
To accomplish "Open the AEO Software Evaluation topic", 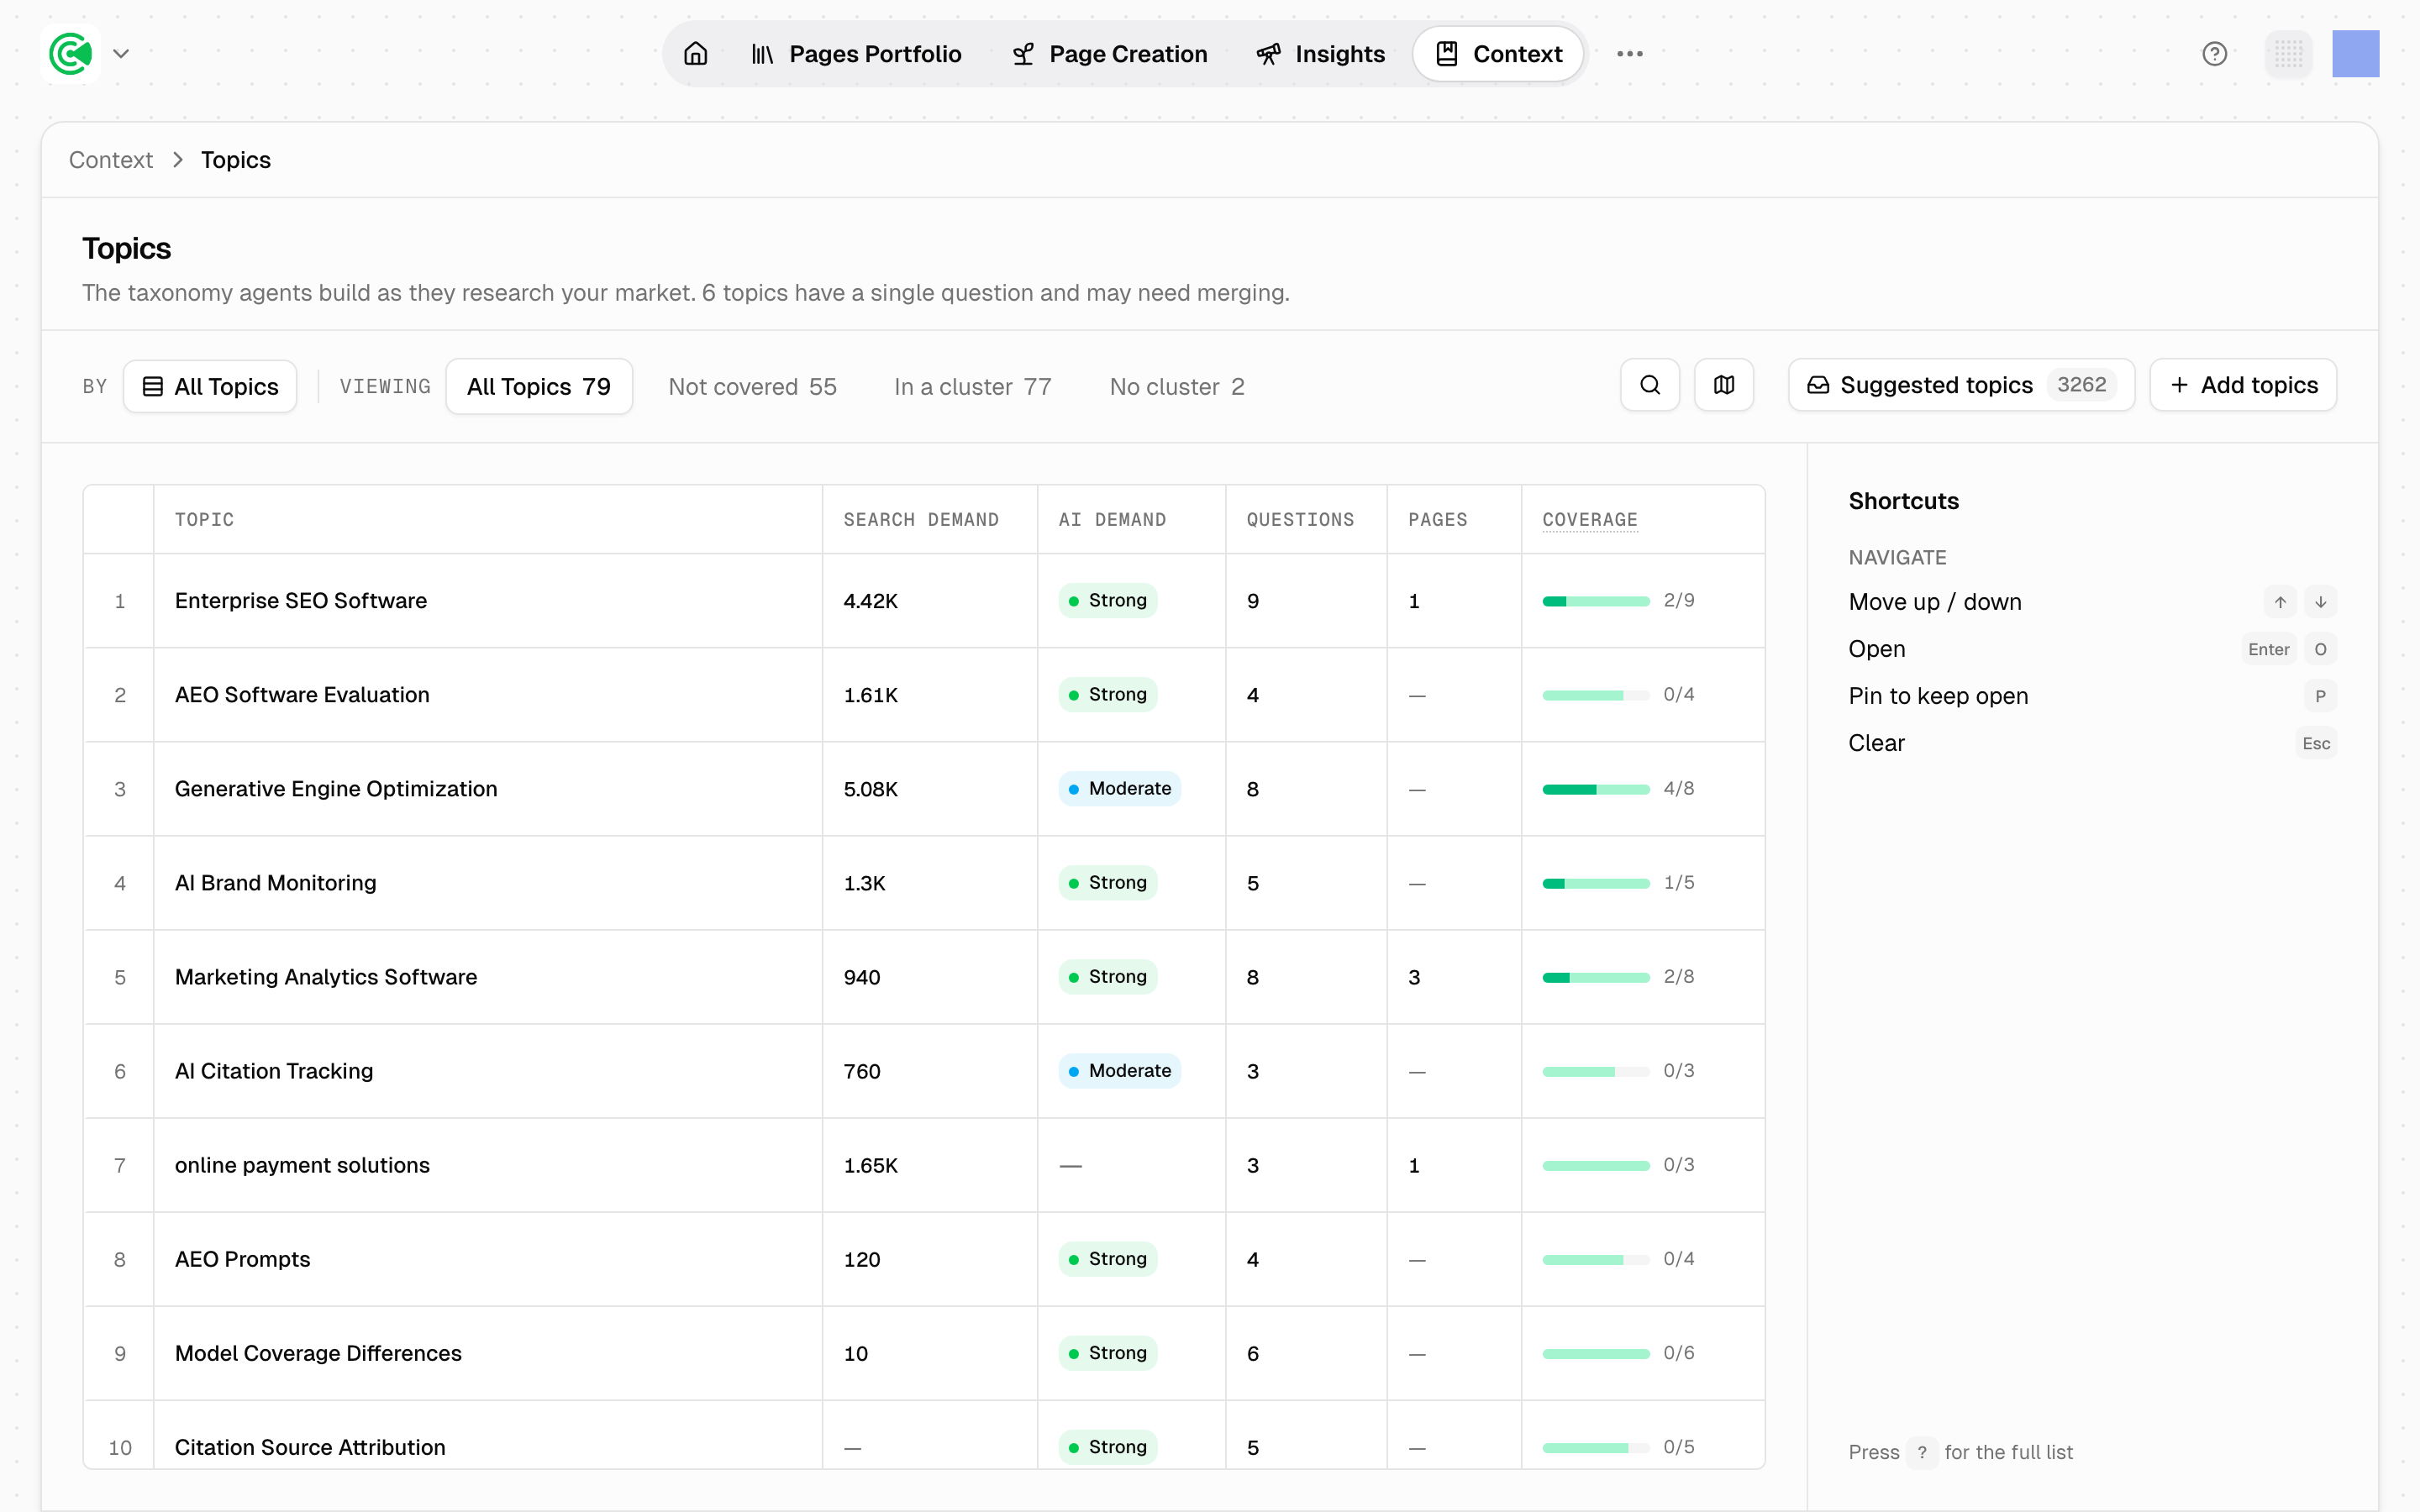I will click(x=302, y=695).
